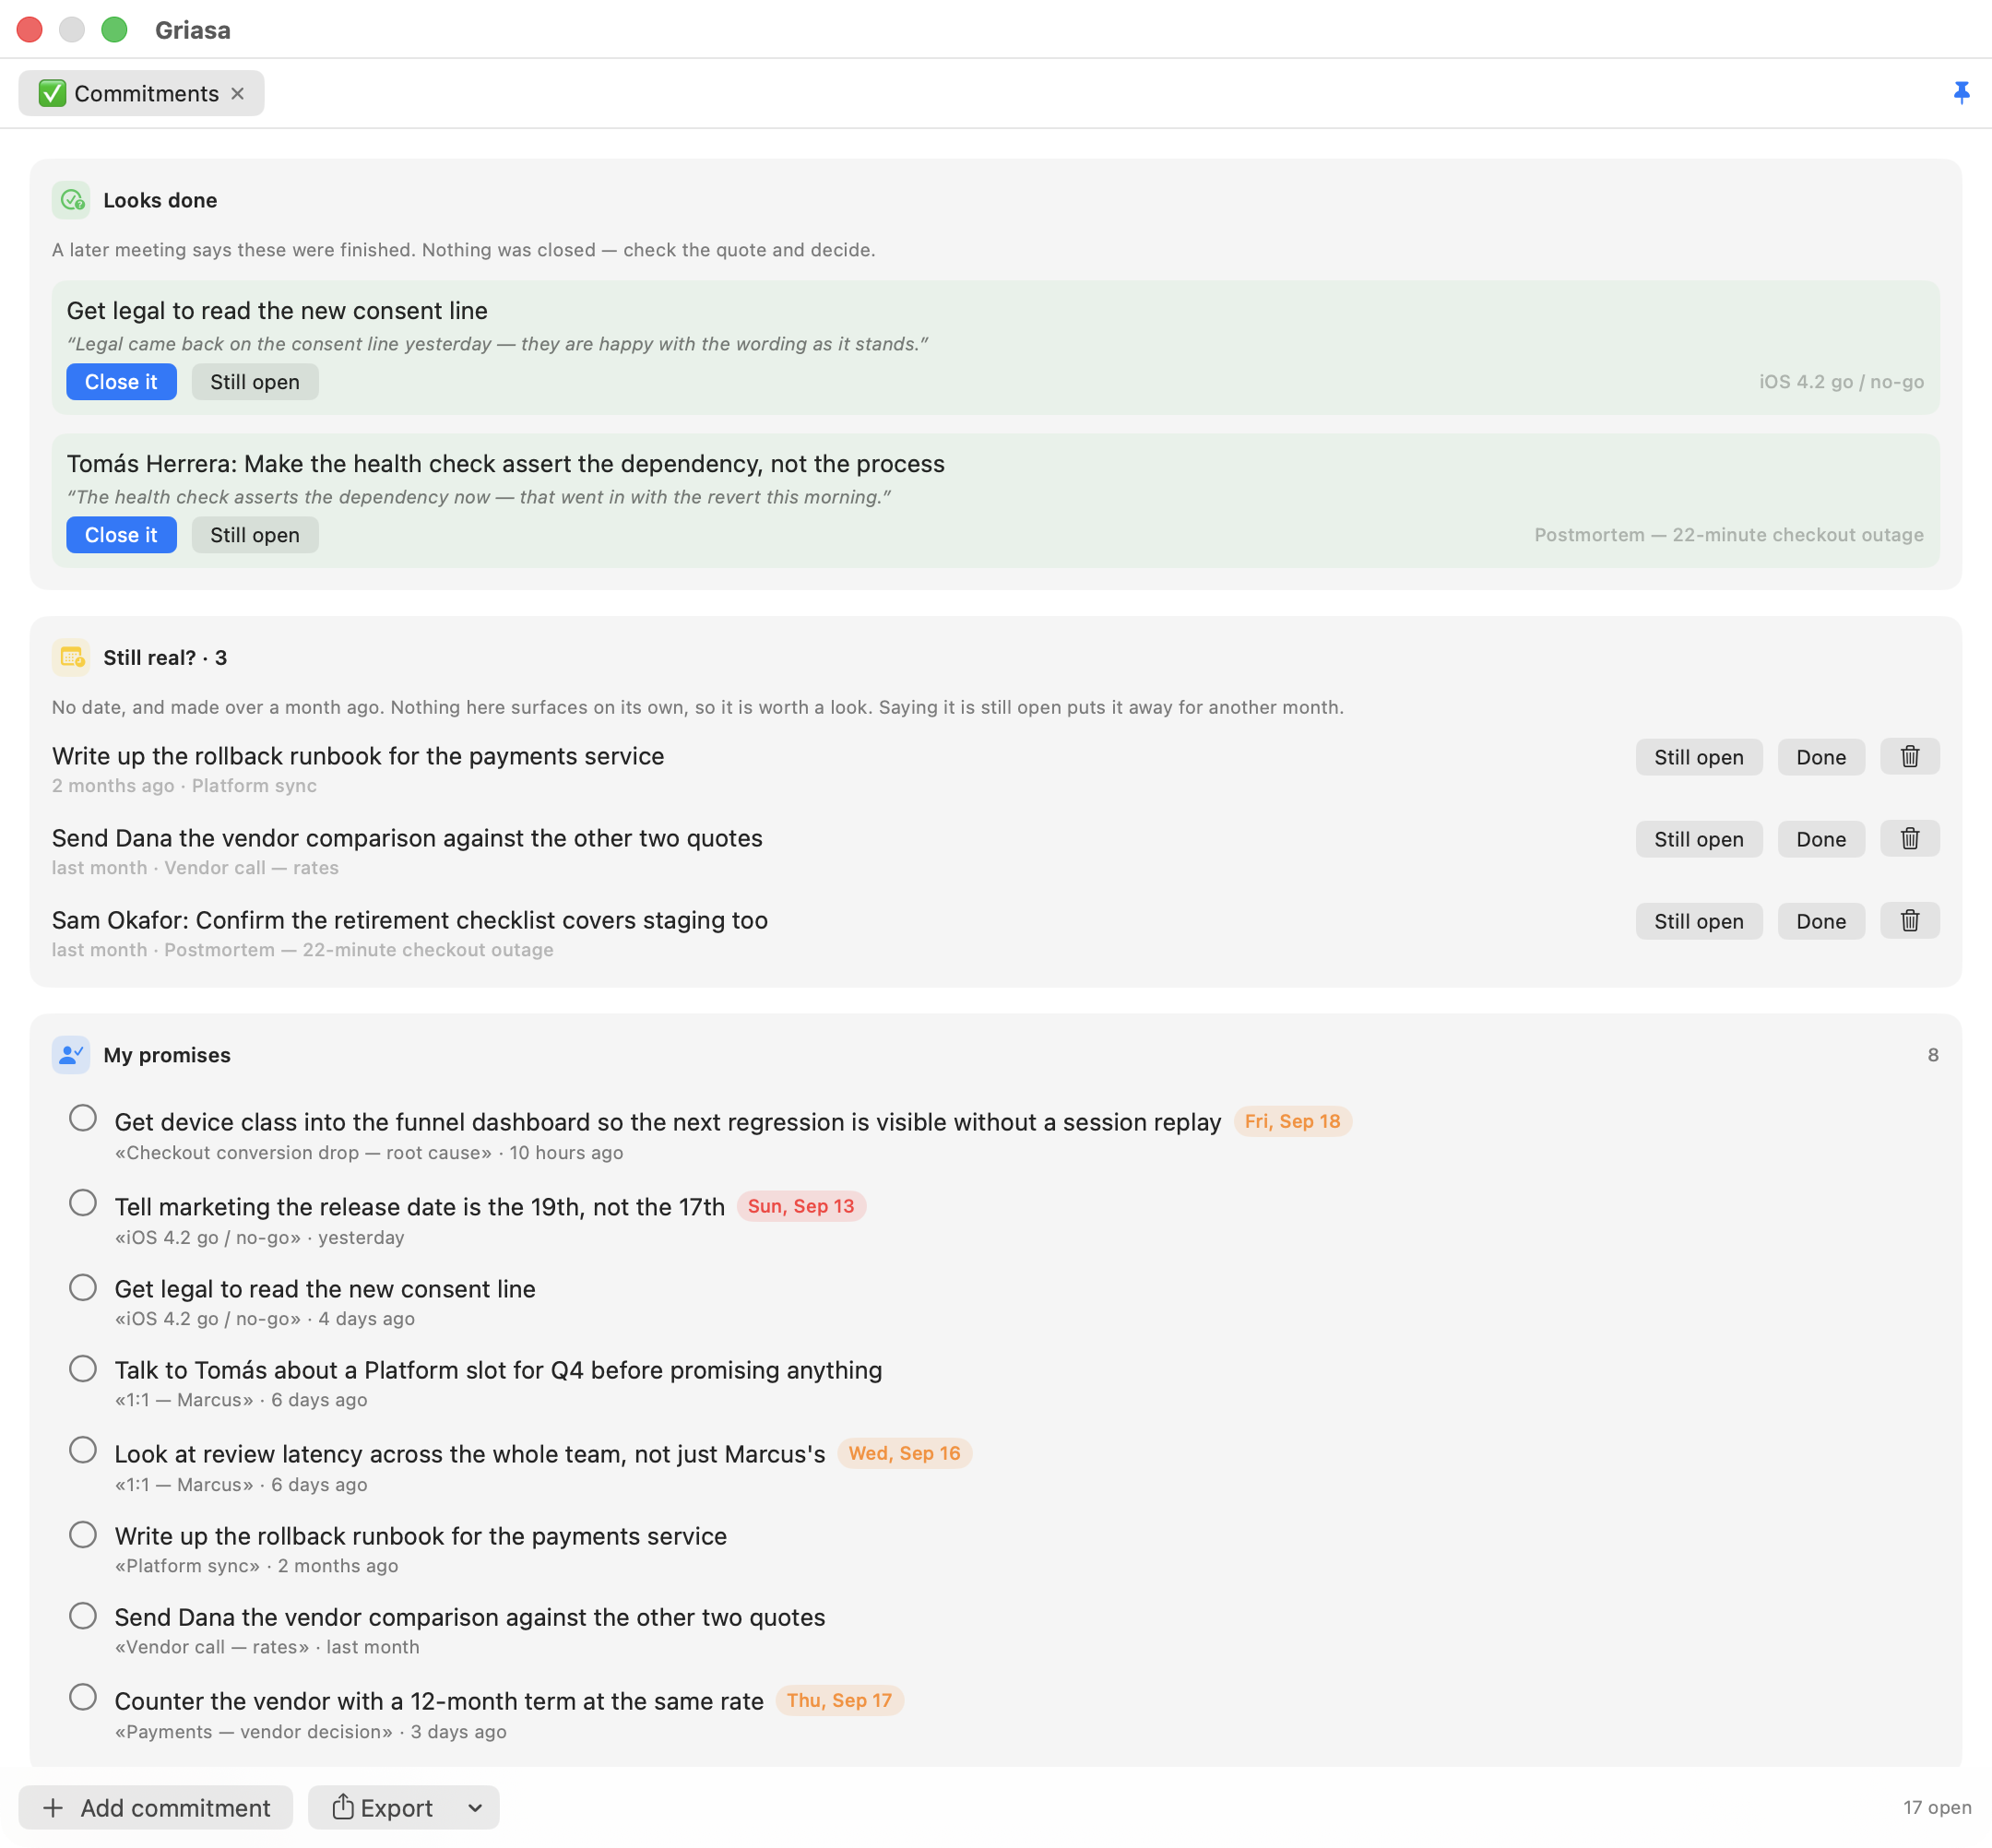Click Add commitment
Viewport: 1992px width, 1848px height.
[x=156, y=1808]
